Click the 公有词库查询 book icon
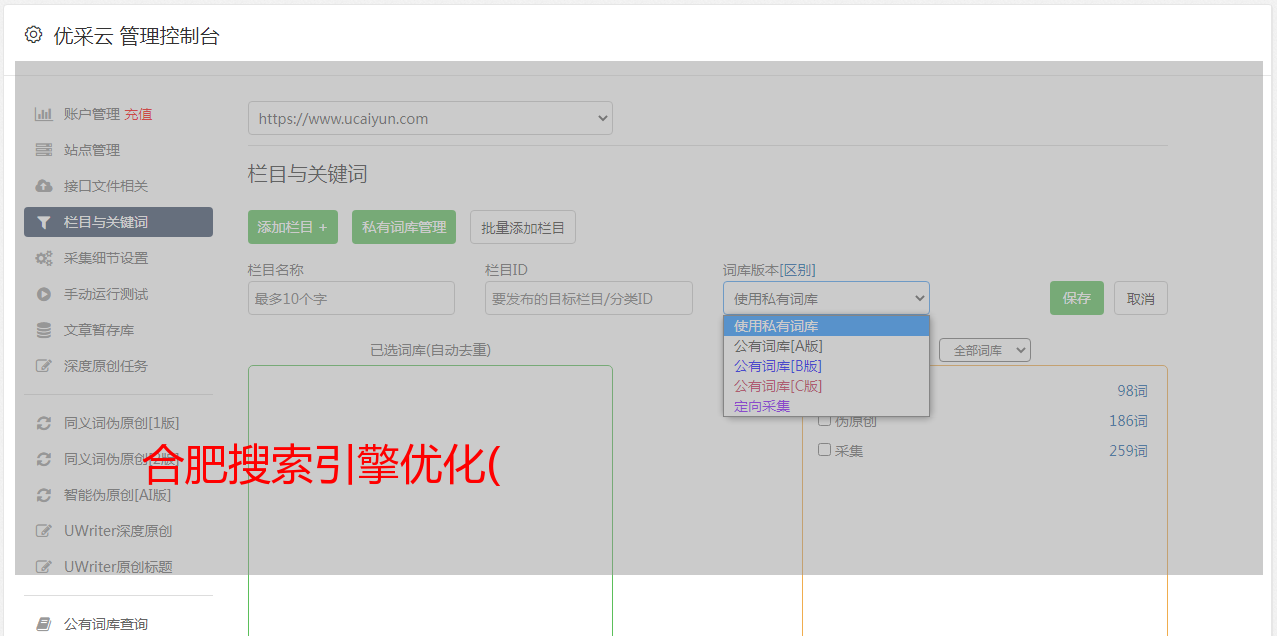Screen dimensions: 1277x636 (43, 624)
